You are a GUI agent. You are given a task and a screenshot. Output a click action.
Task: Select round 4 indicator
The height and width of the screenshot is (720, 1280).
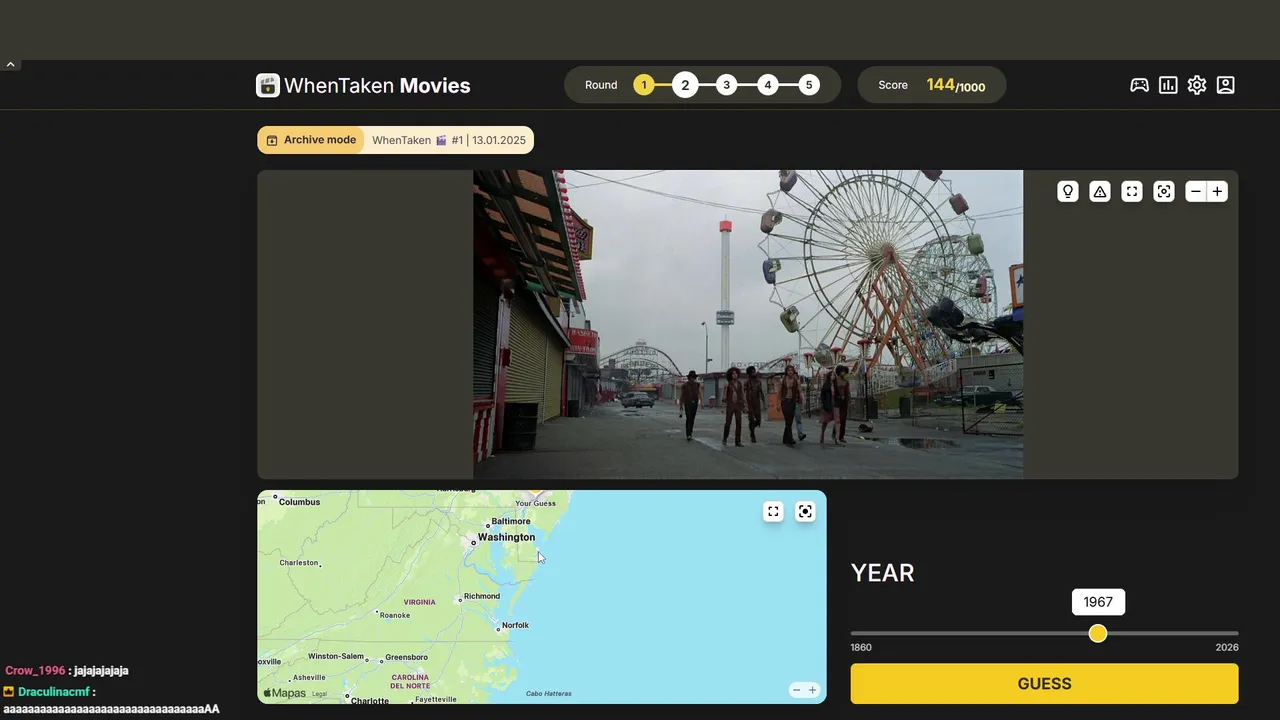[768, 85]
